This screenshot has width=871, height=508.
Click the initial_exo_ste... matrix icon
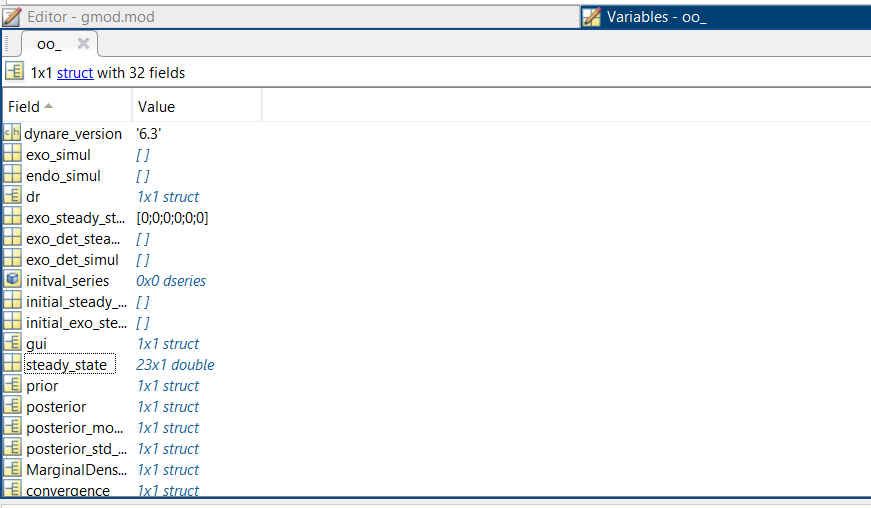click(x=12, y=322)
